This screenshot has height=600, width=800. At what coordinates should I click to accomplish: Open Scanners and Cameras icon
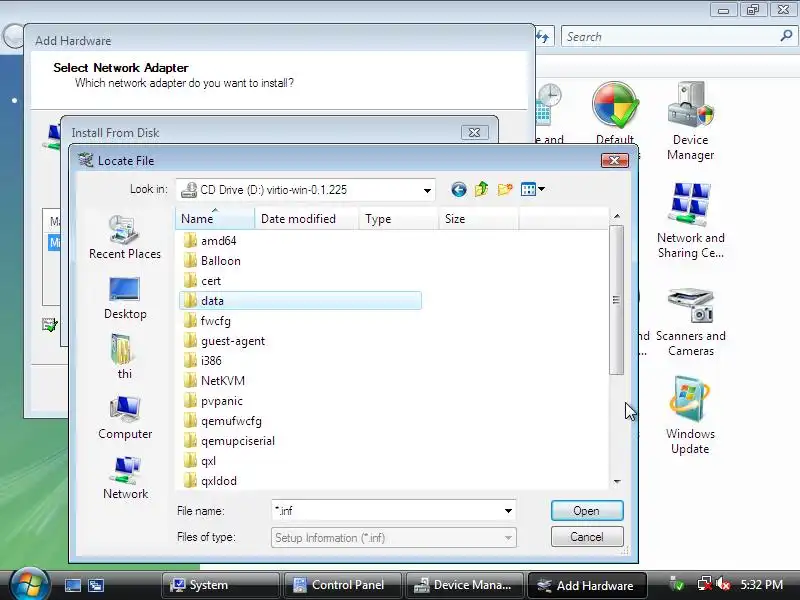690,322
